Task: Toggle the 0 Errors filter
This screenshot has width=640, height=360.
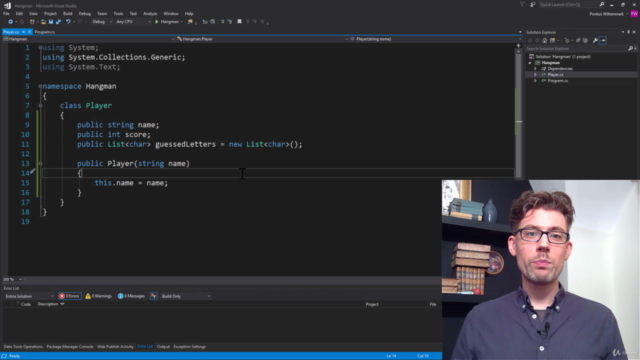Action: (69, 296)
